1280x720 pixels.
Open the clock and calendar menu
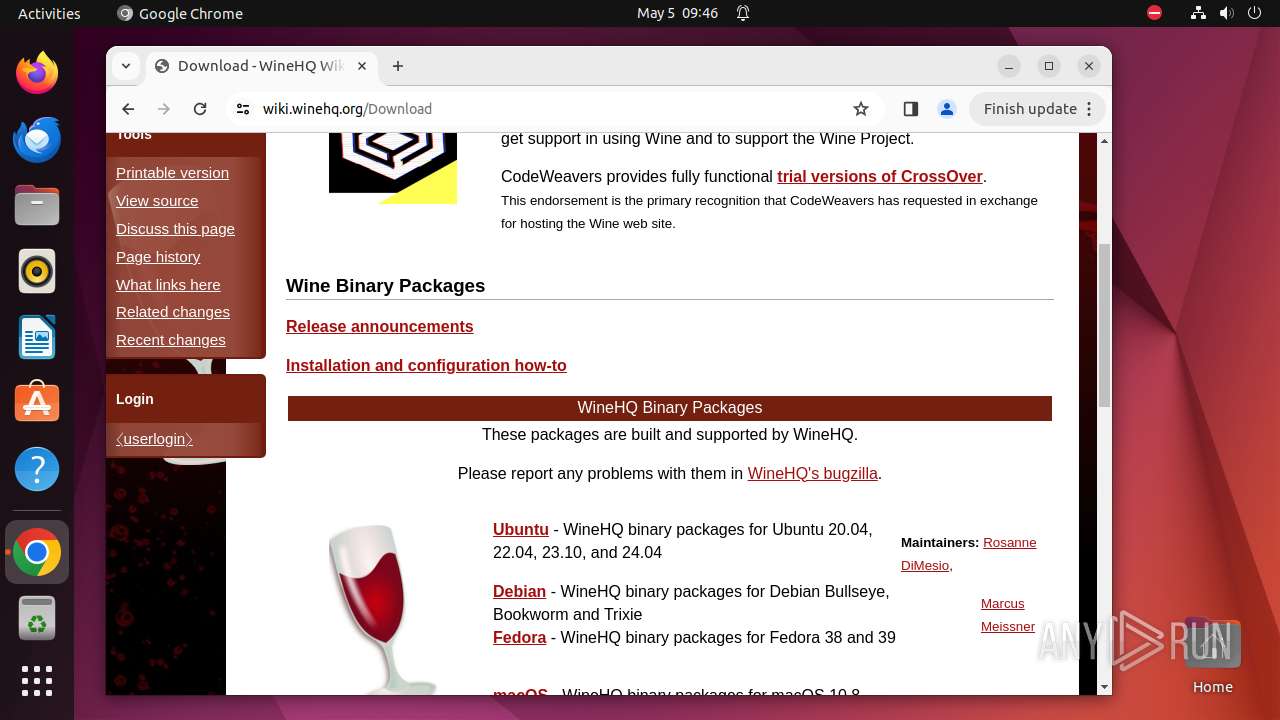click(678, 13)
